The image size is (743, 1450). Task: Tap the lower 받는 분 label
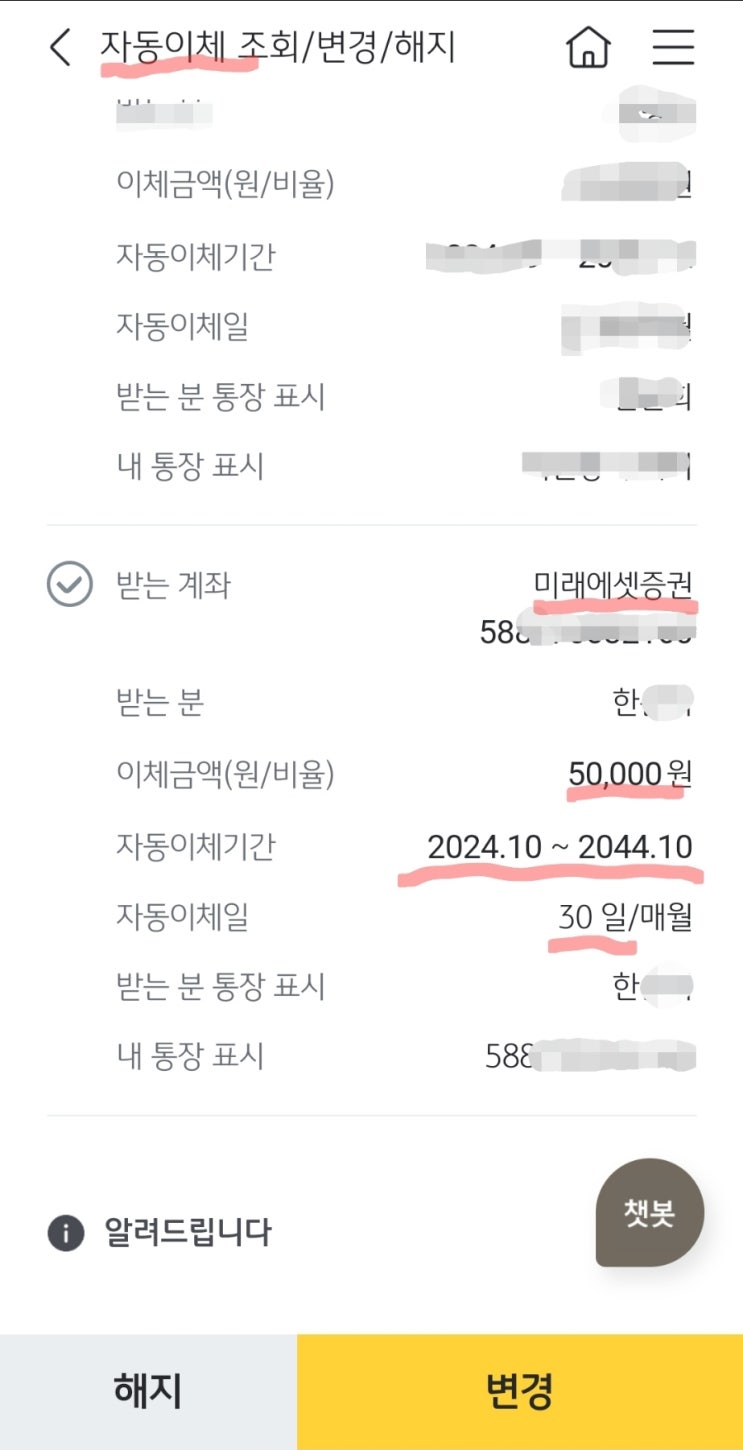pos(160,703)
